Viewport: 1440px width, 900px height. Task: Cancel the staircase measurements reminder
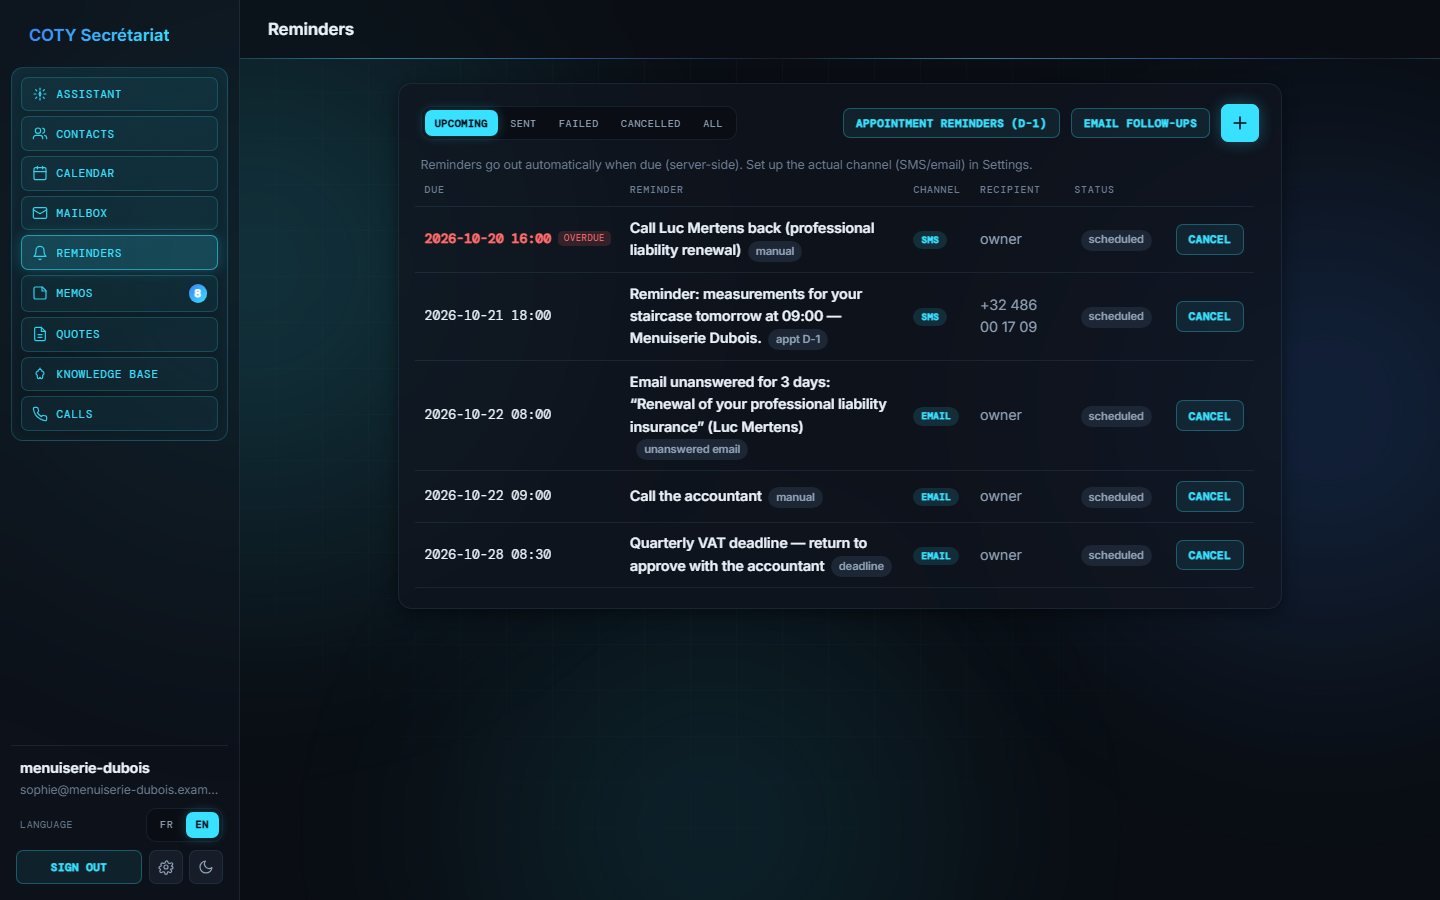pos(1209,317)
